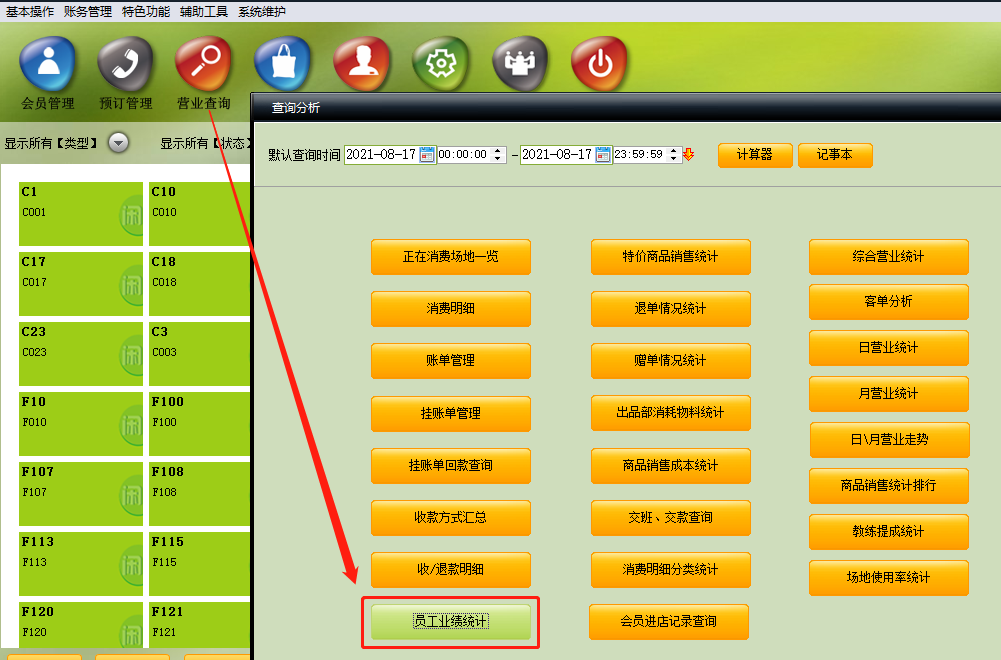Viewport: 1001px width, 660px height.
Task: Open 正在消费场地一览 report
Action: (451, 257)
